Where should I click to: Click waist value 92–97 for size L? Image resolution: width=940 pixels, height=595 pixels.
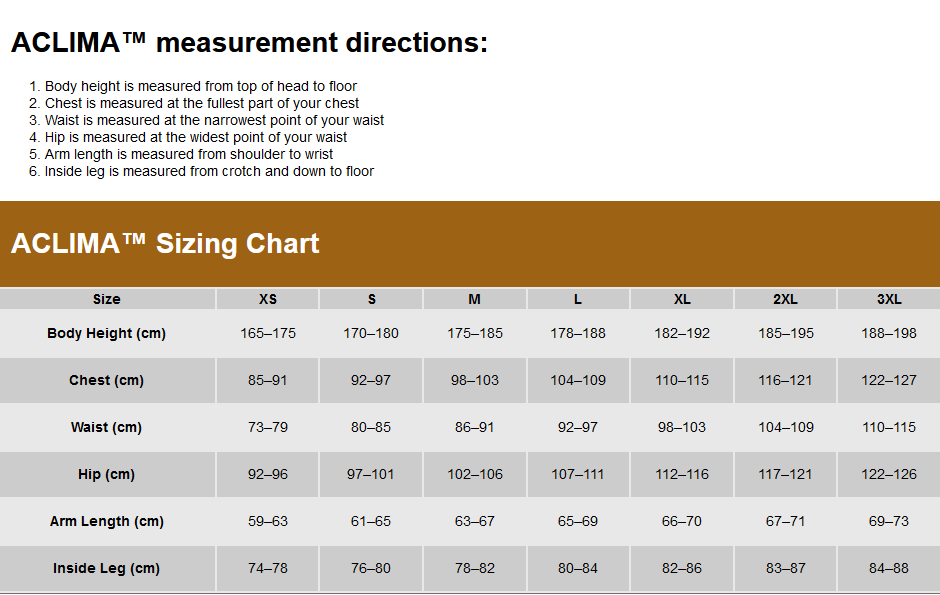point(578,427)
